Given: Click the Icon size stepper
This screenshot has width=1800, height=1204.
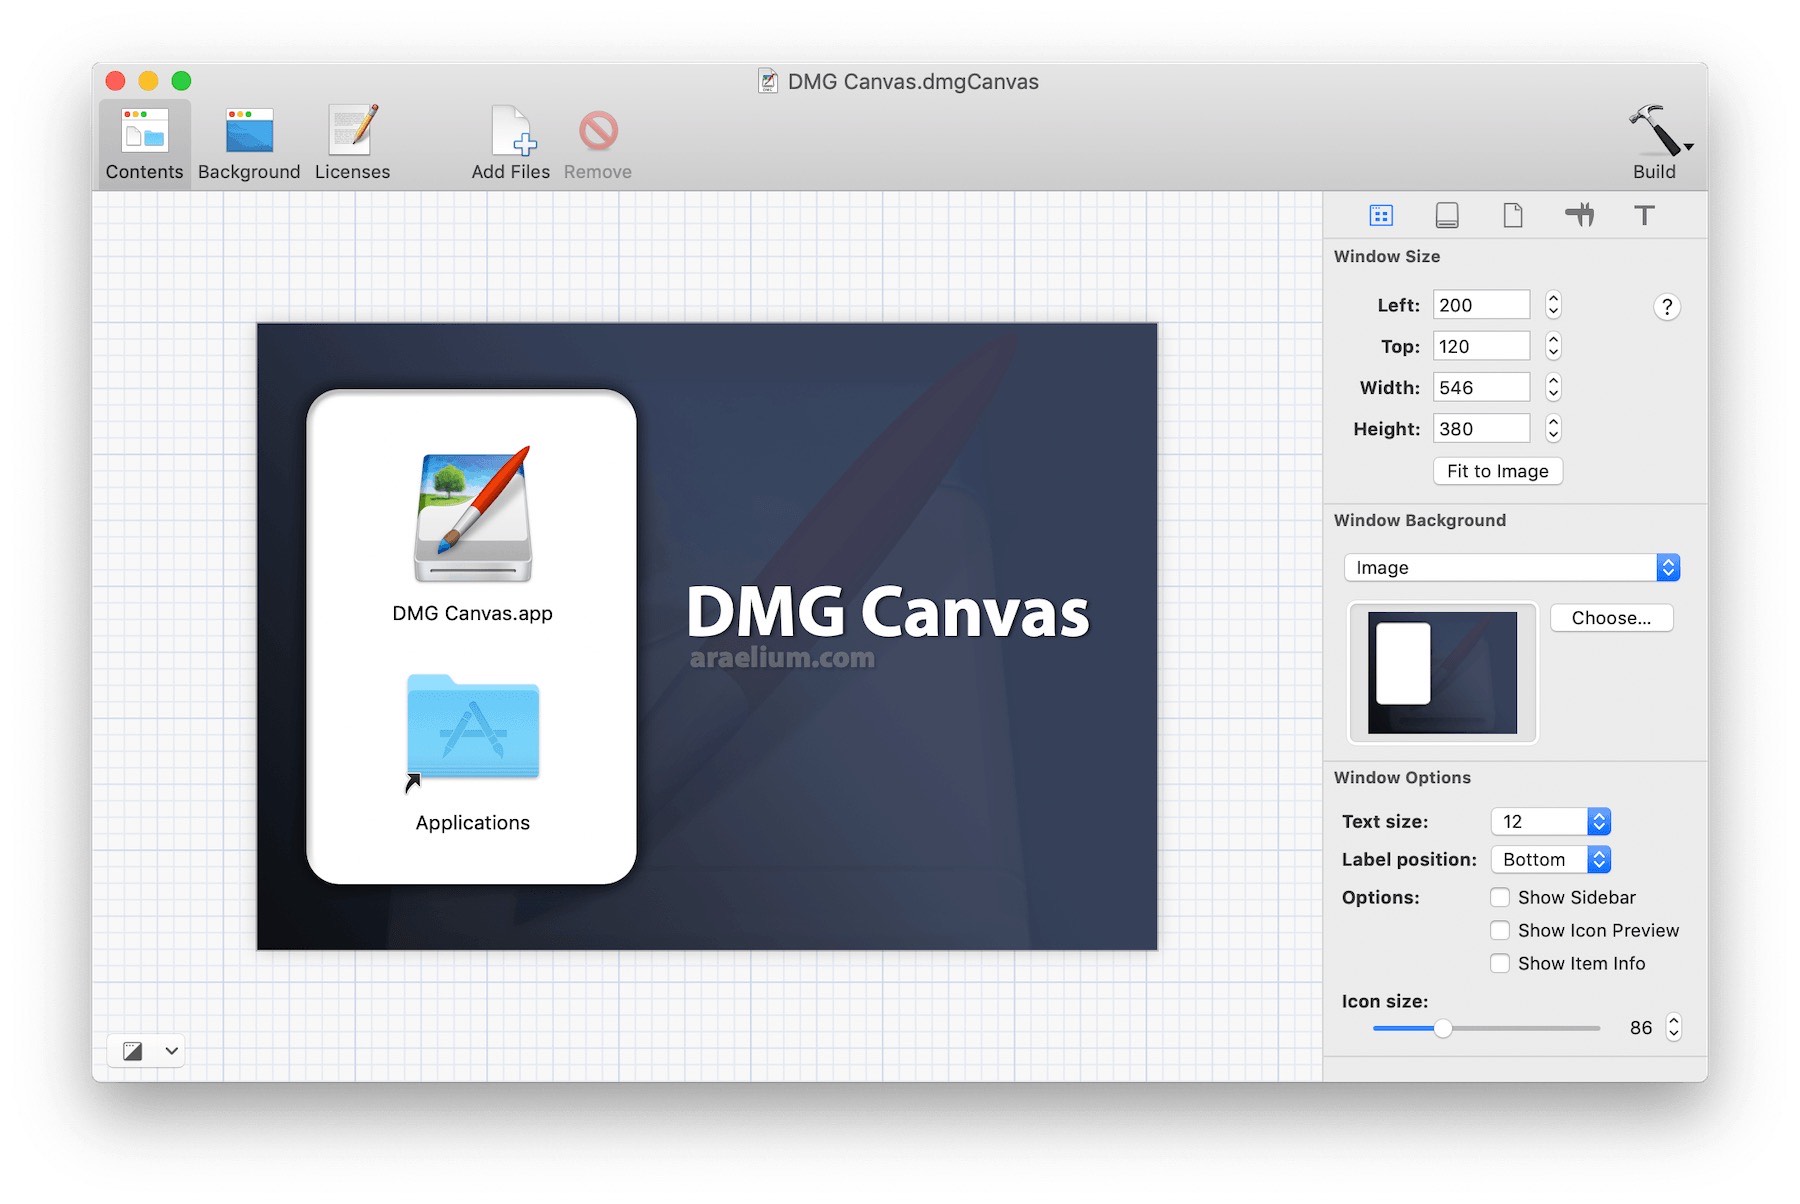Looking at the screenshot, I should tap(1674, 1027).
